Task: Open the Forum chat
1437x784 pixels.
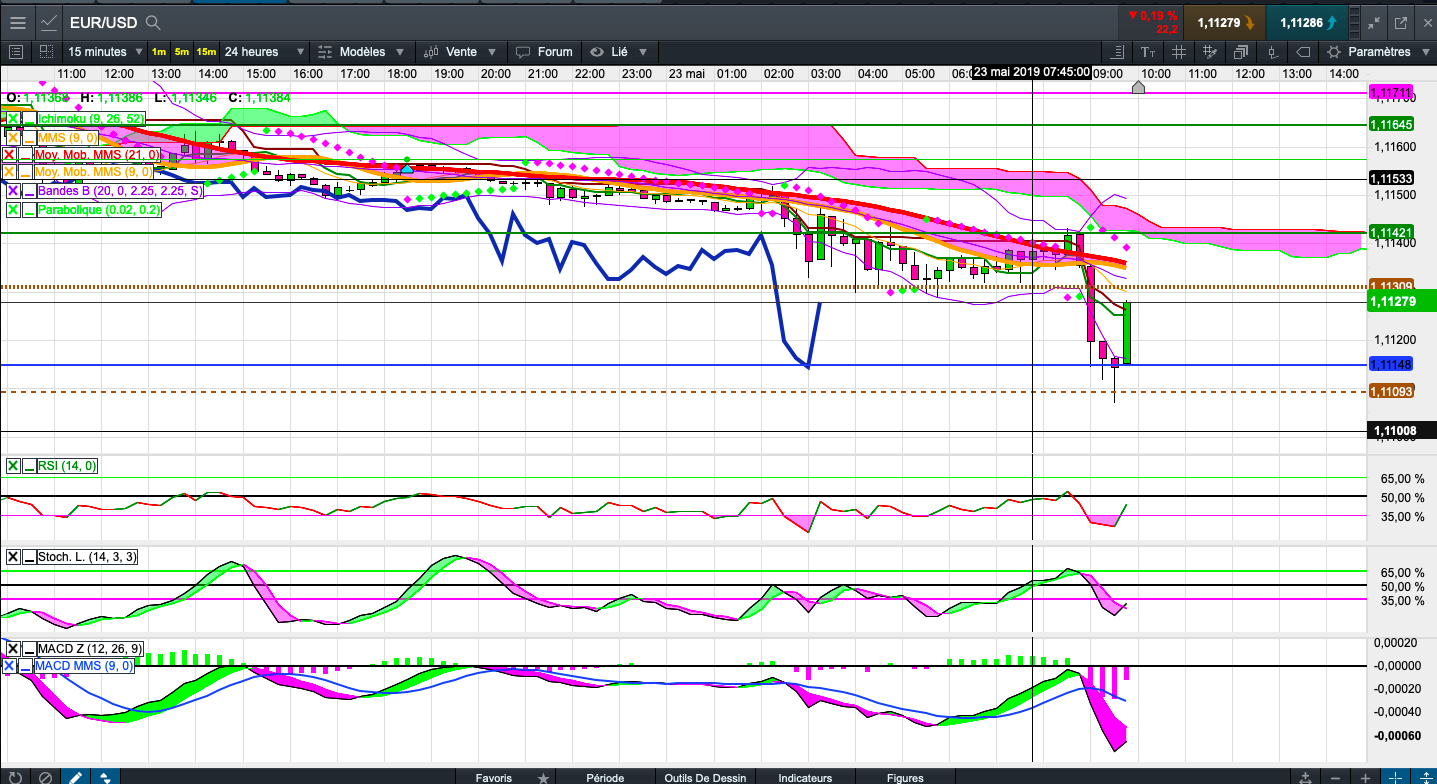Action: tap(547, 52)
